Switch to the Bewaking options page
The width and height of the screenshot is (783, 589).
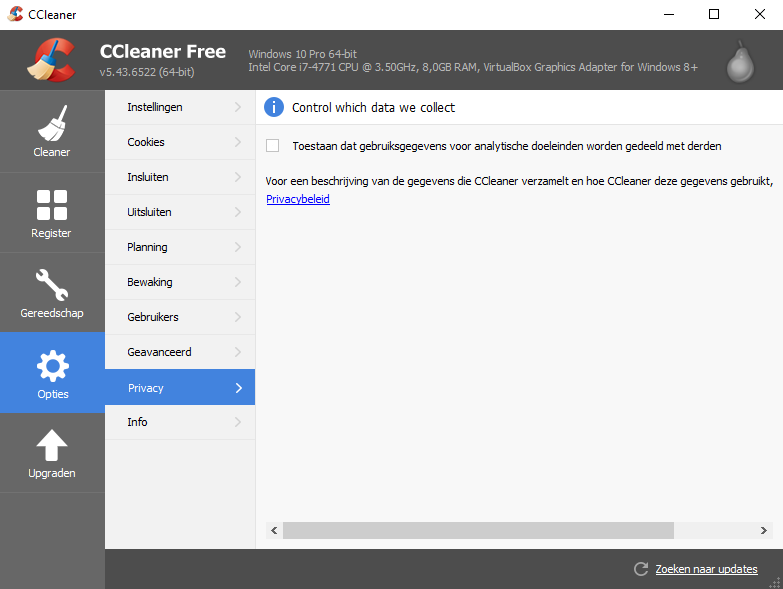[x=150, y=282]
